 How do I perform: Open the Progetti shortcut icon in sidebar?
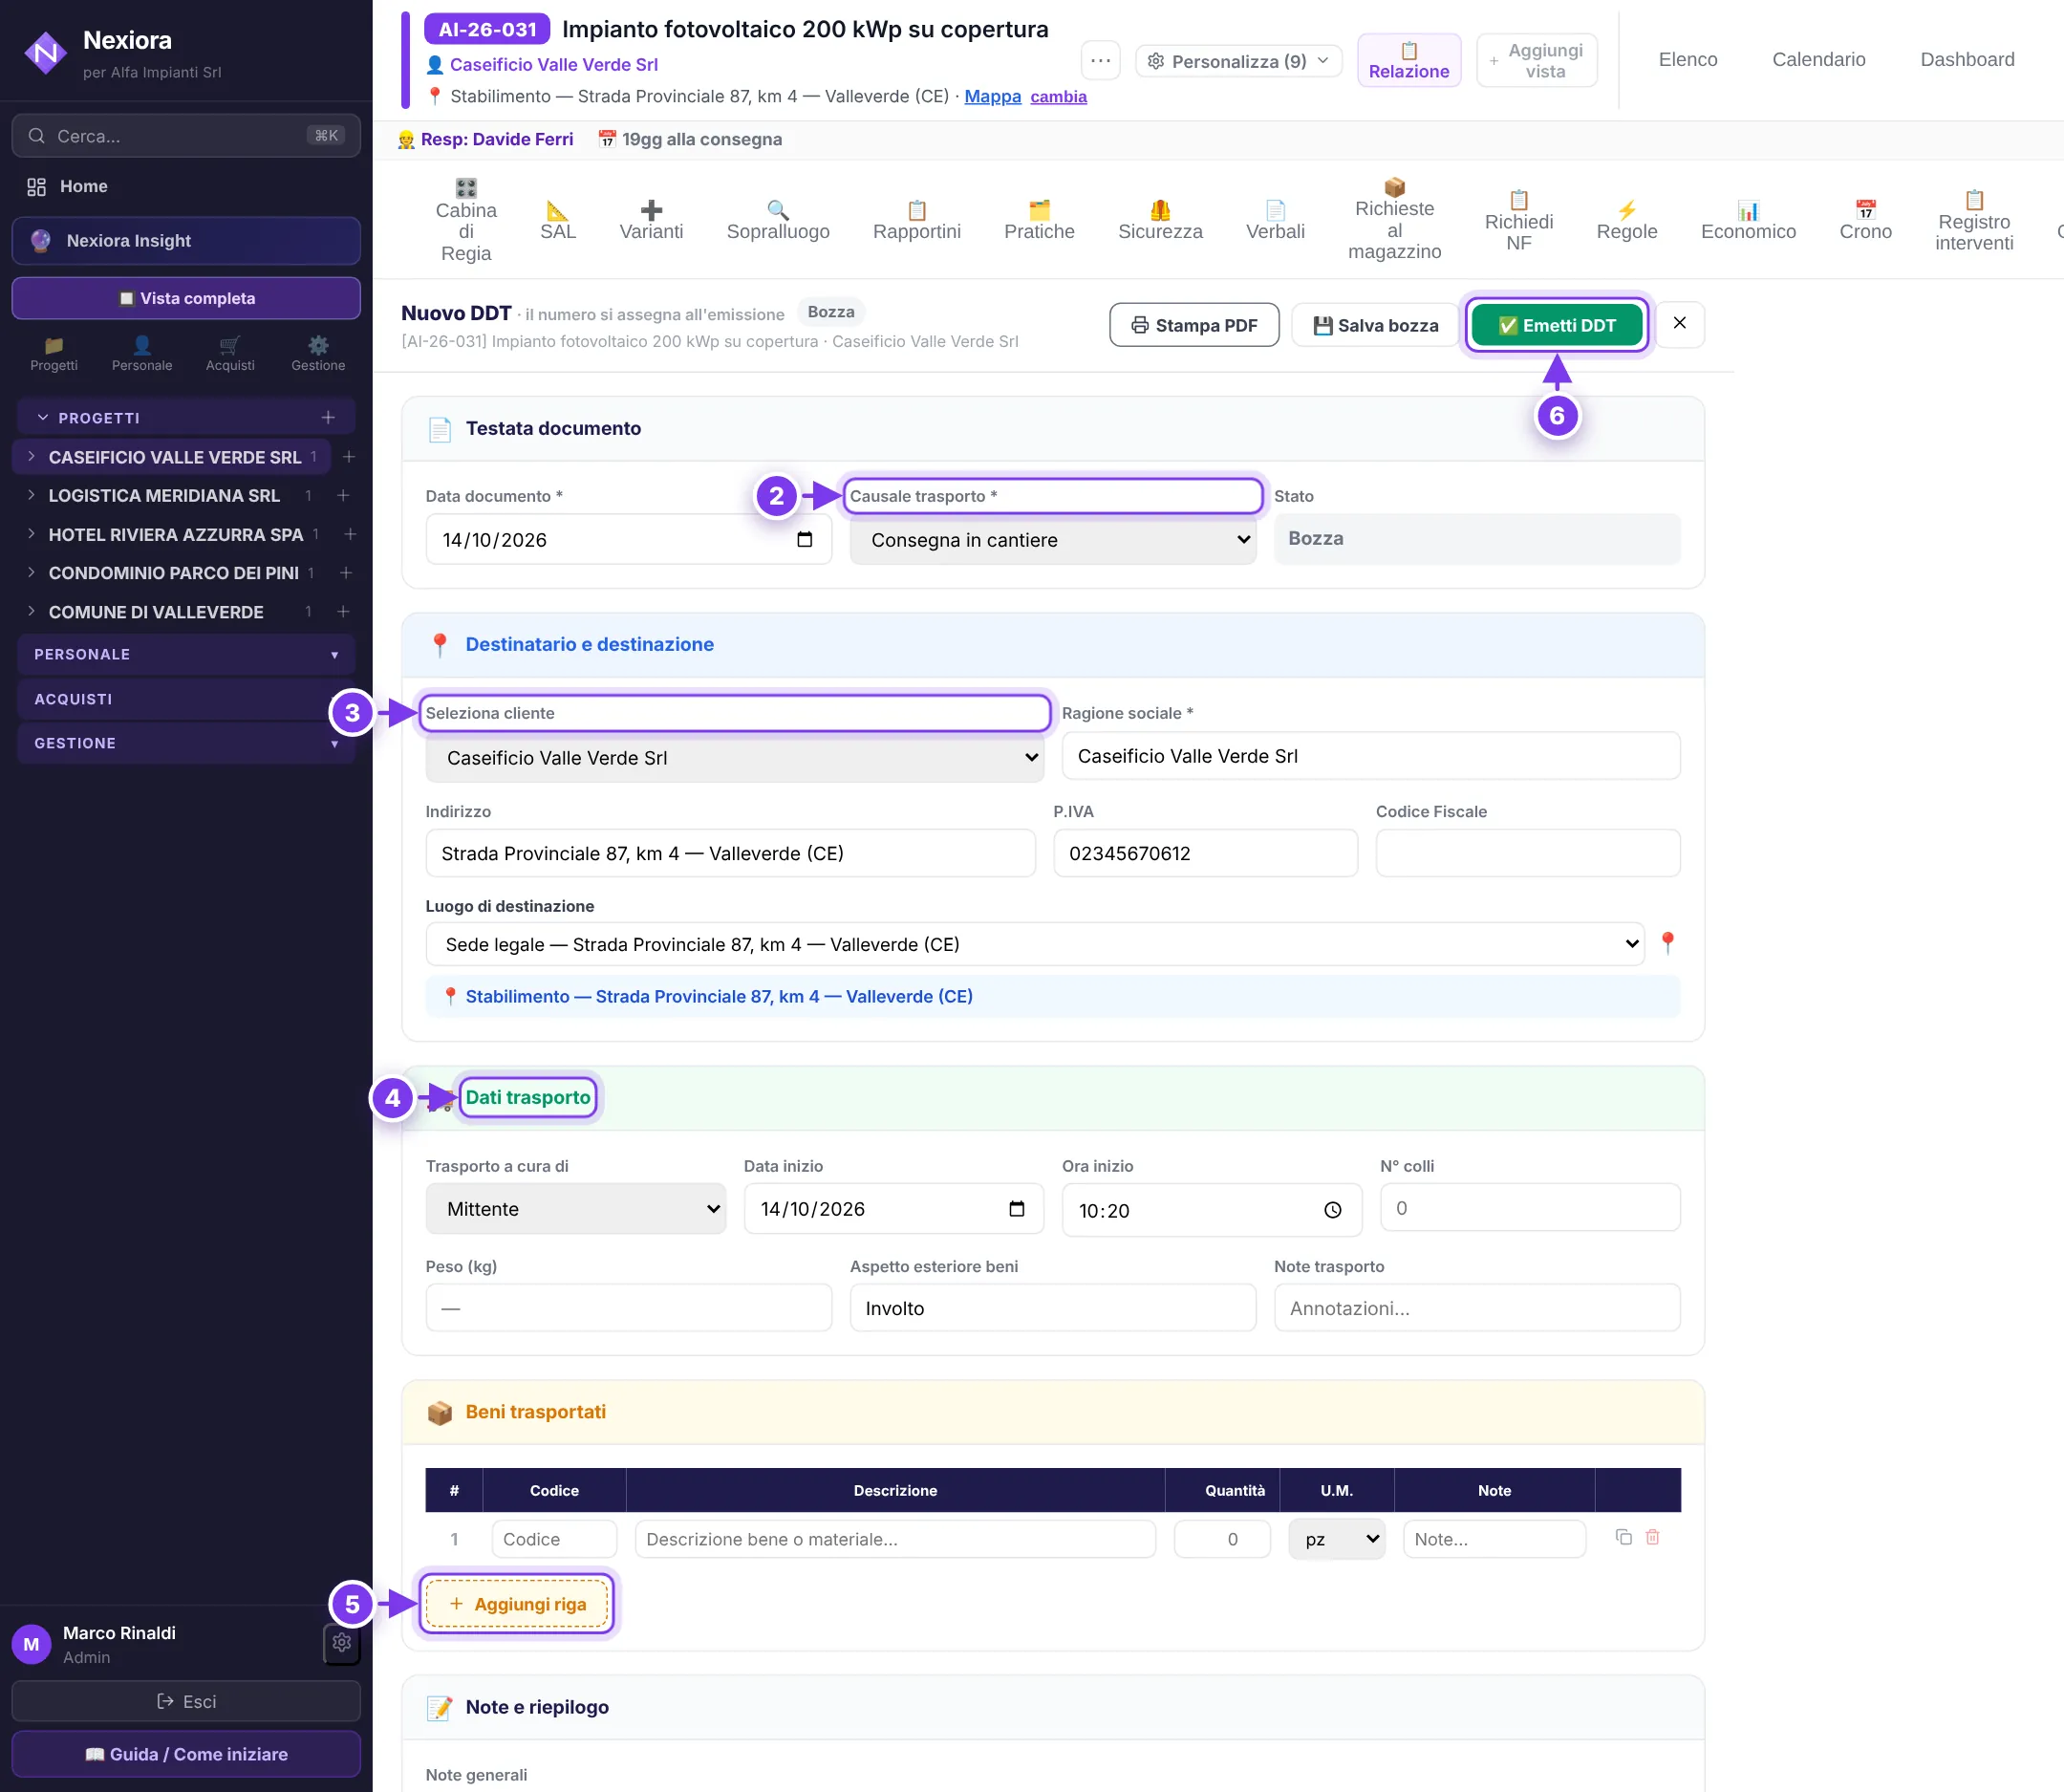[x=54, y=354]
